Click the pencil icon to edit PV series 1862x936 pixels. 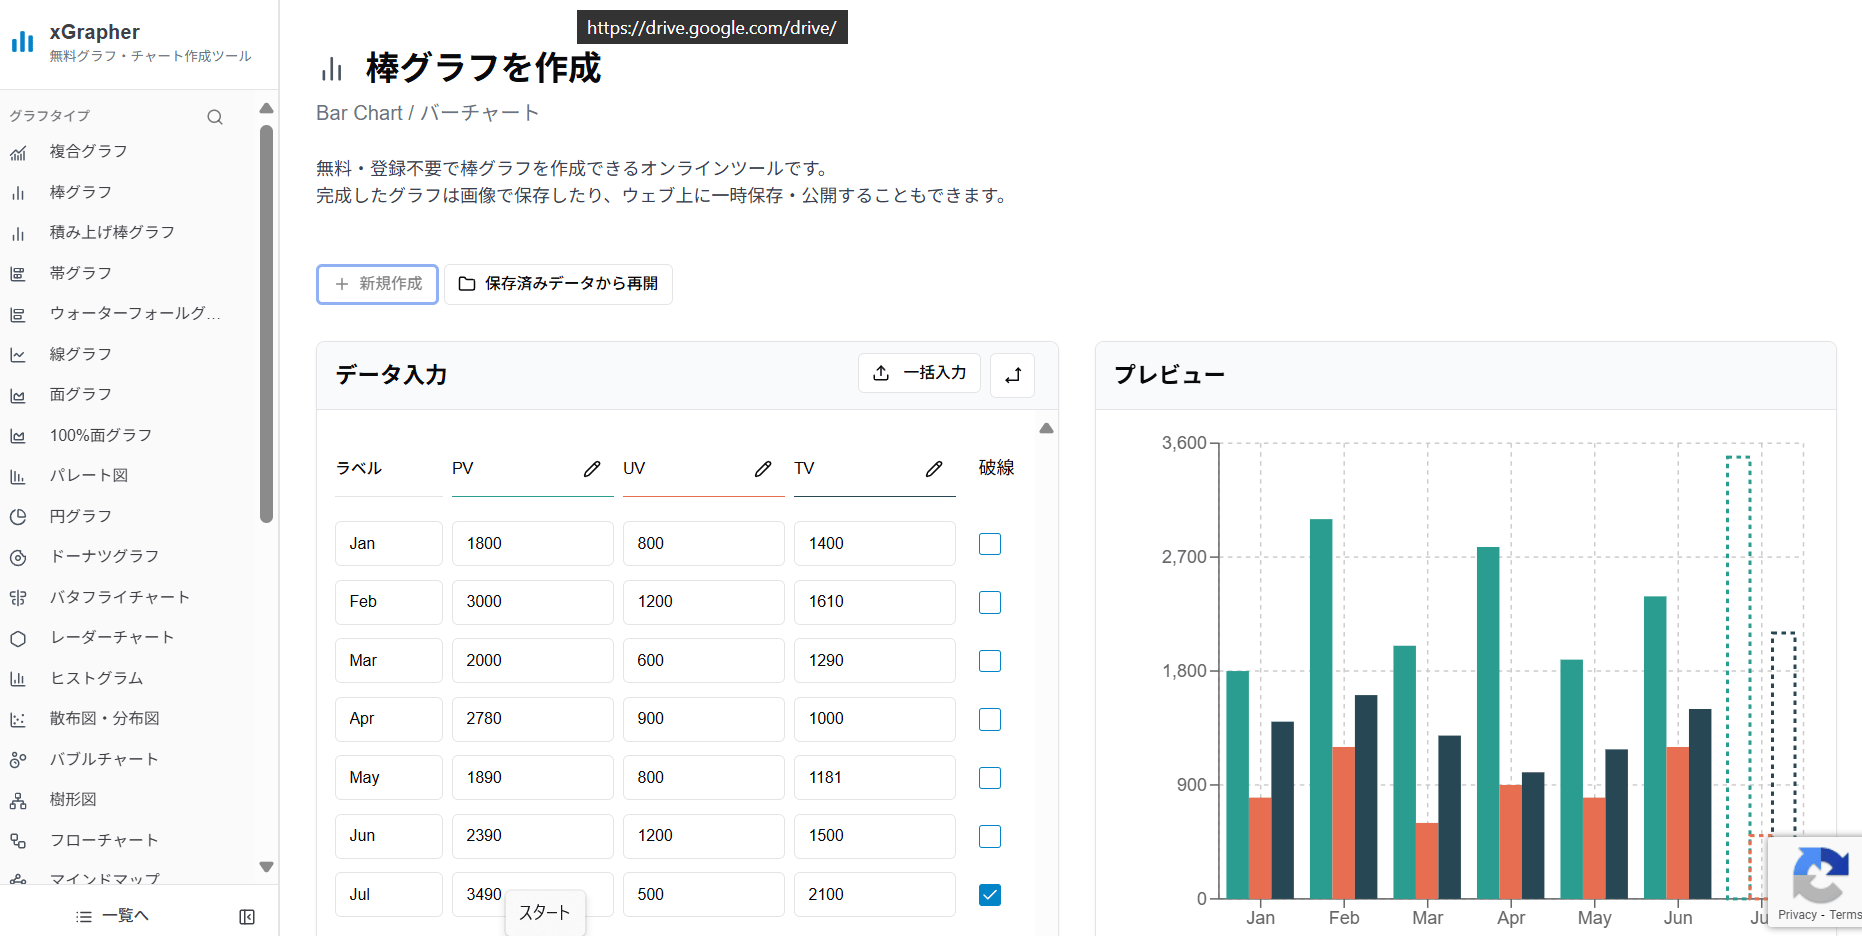click(x=592, y=468)
